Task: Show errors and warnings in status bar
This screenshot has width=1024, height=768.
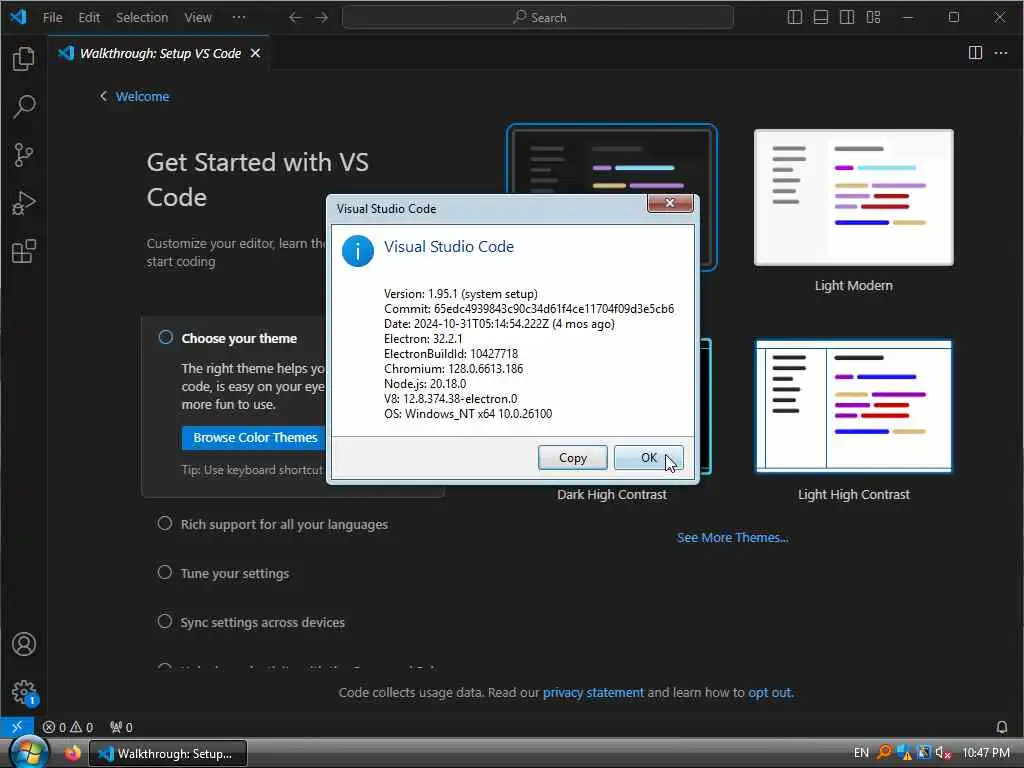Action: [x=68, y=727]
